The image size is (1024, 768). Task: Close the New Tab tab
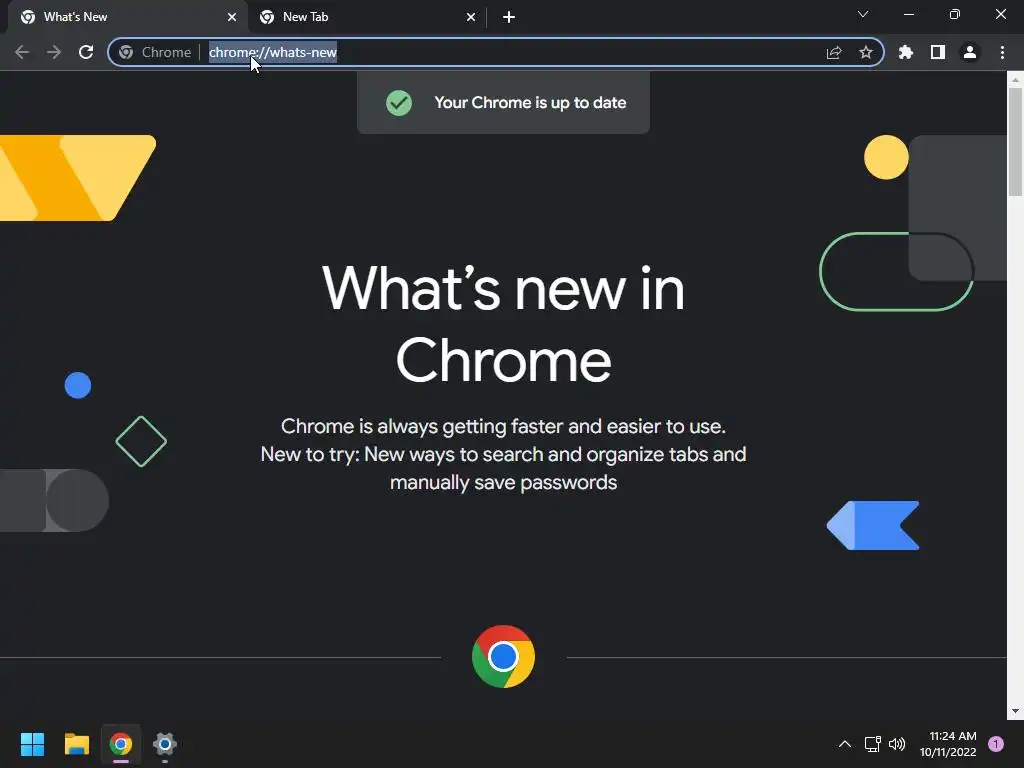click(x=471, y=17)
